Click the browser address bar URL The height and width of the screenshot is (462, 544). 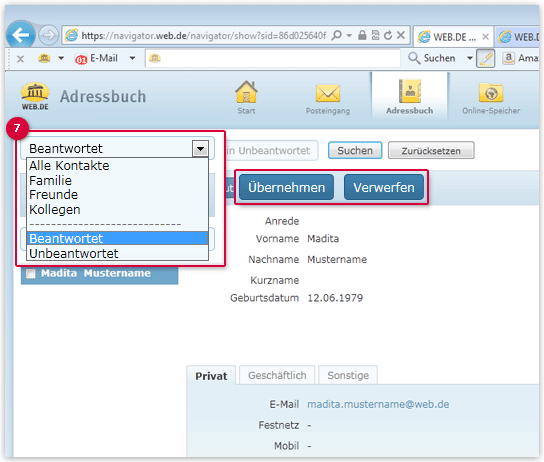(x=204, y=35)
